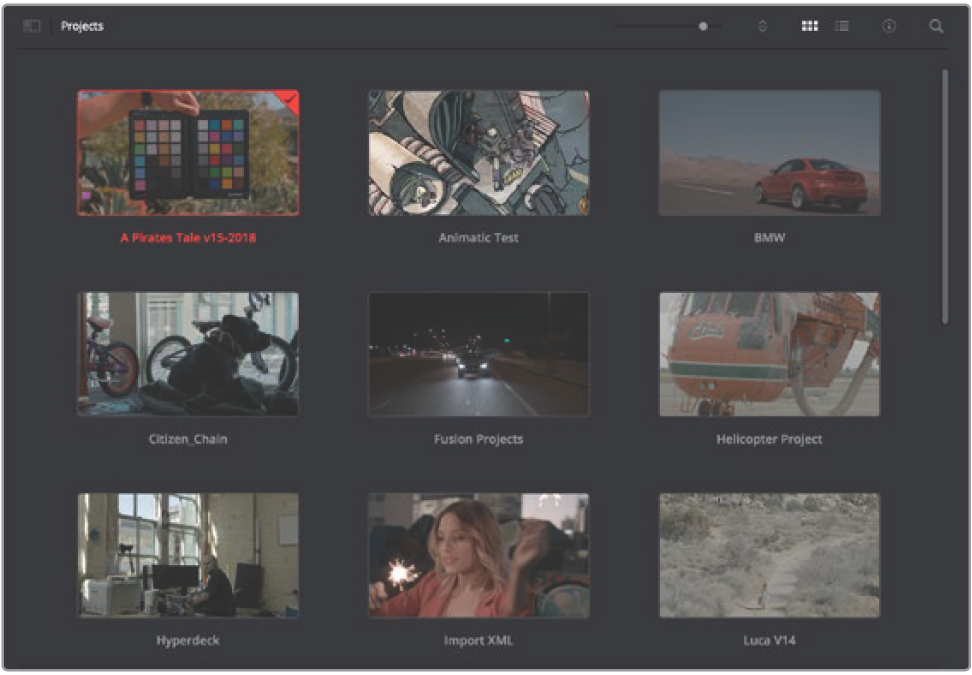The image size is (972, 675).
Task: Select the Fusion Projects thumbnail
Action: pos(479,355)
